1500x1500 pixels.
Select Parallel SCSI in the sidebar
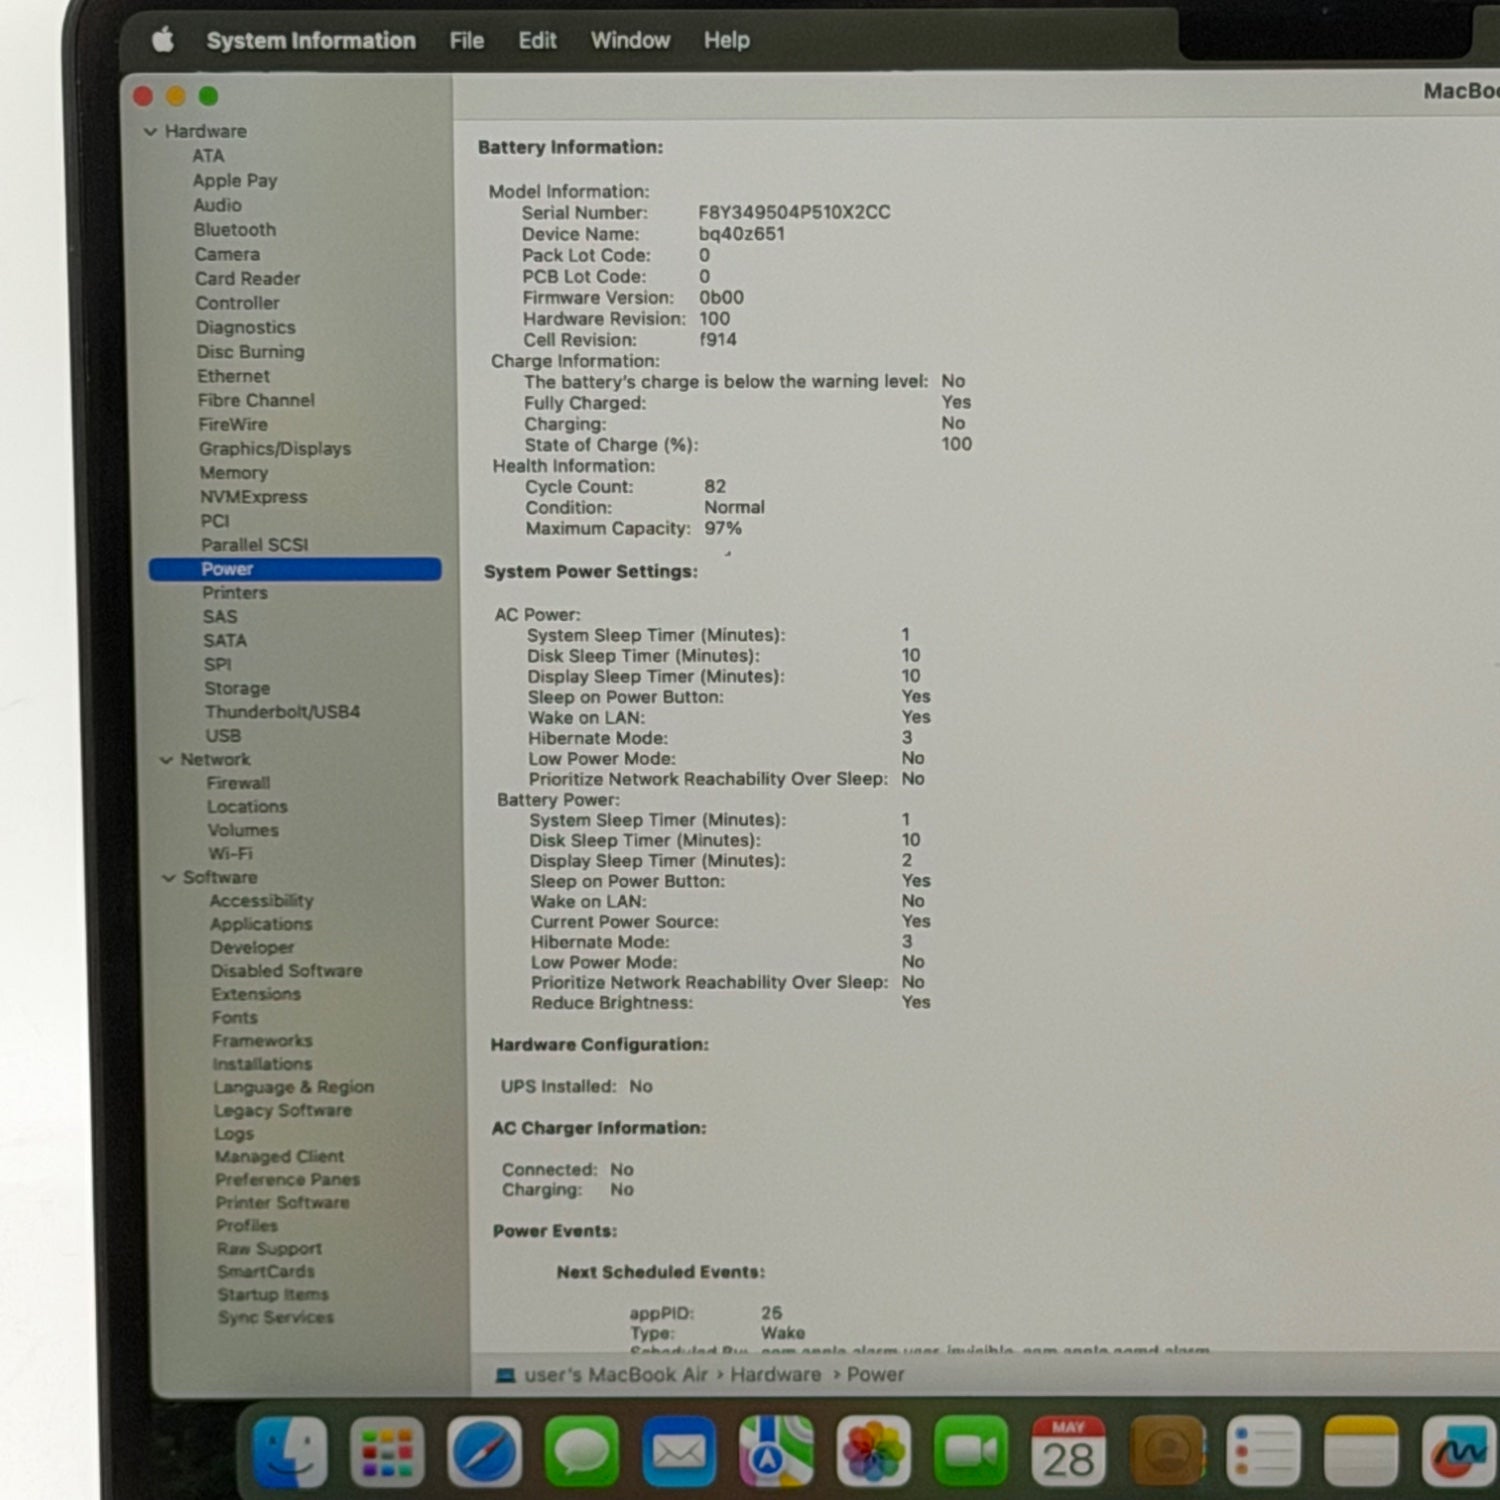click(254, 545)
